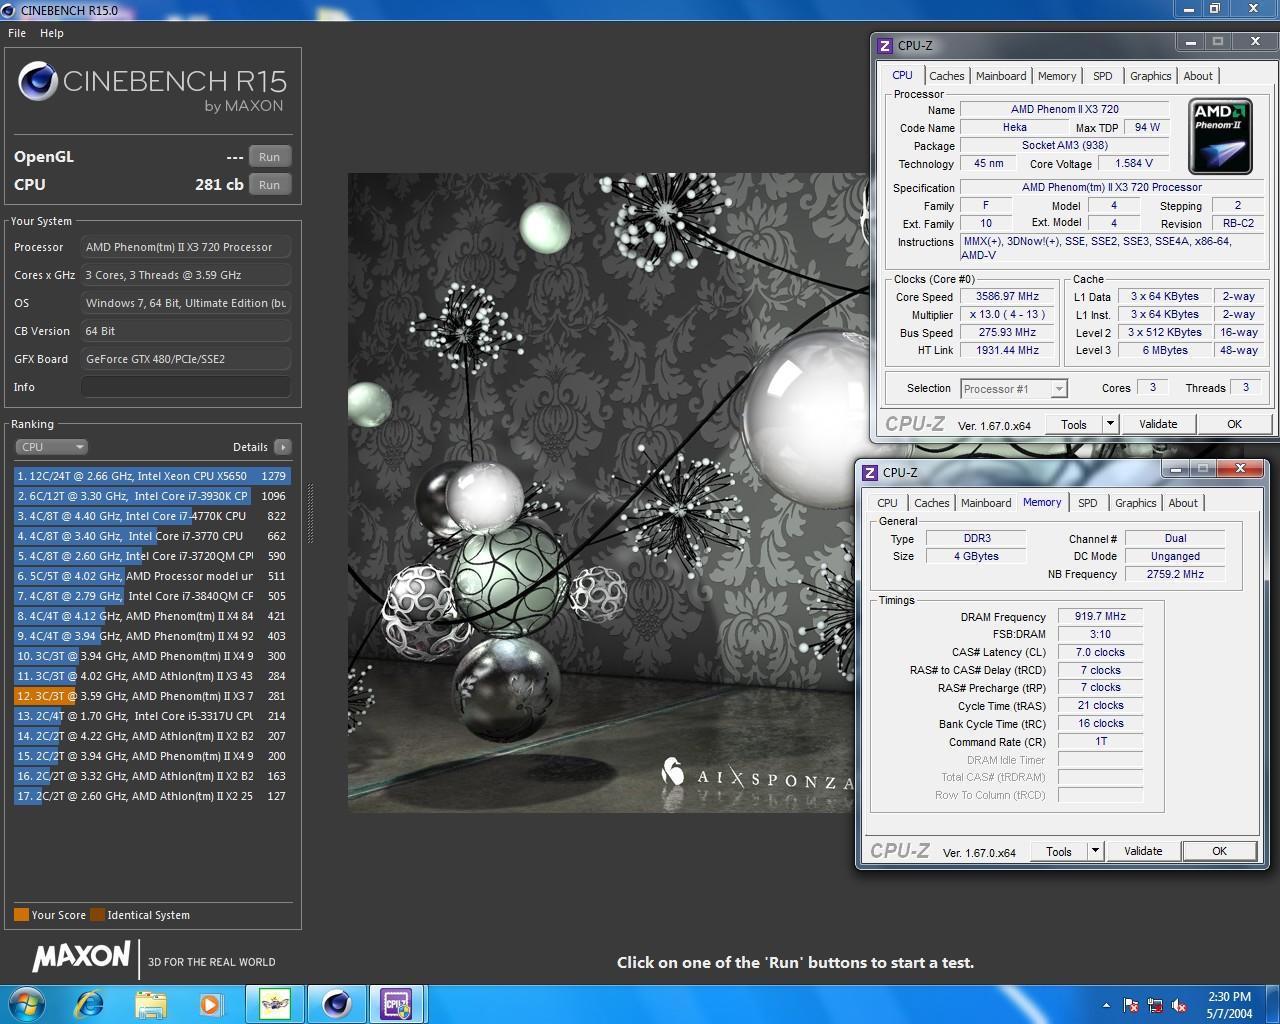Click the Core Speed 3586.97 MHz value

point(1008,297)
